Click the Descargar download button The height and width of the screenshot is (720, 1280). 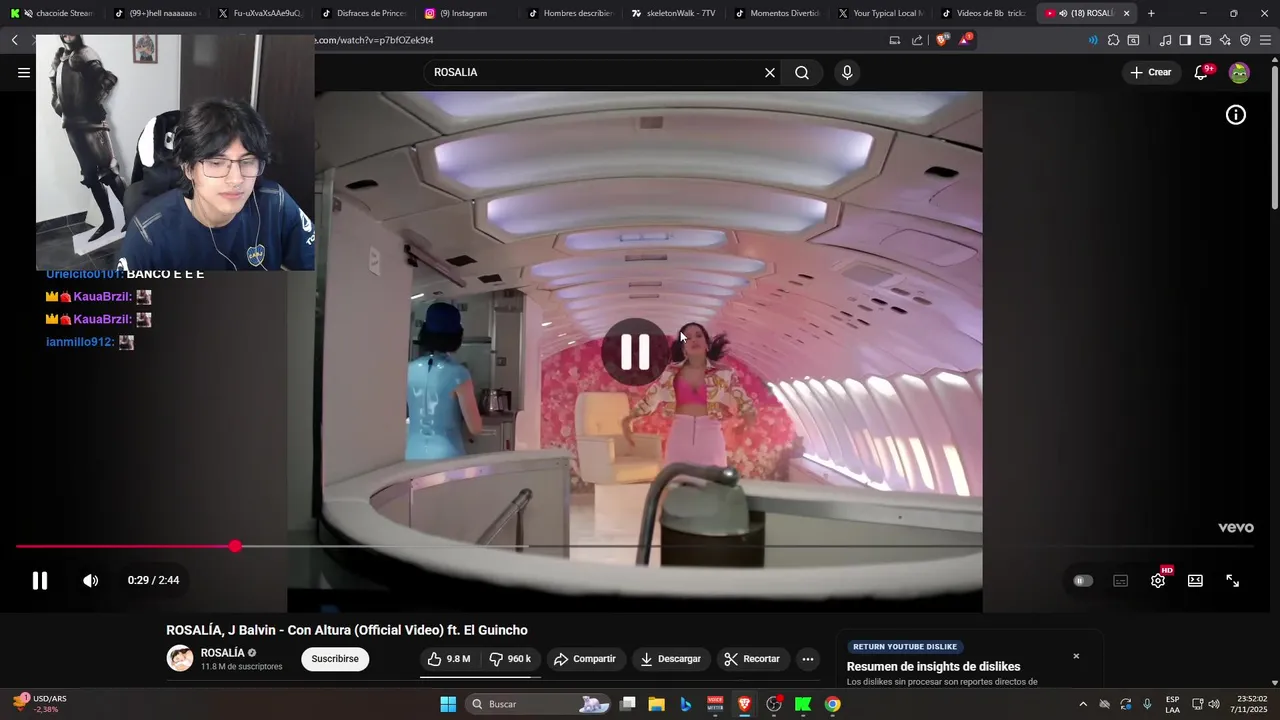point(671,659)
